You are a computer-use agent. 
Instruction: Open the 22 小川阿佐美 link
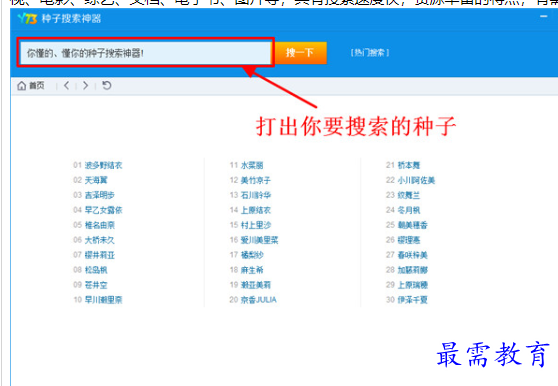coord(416,180)
